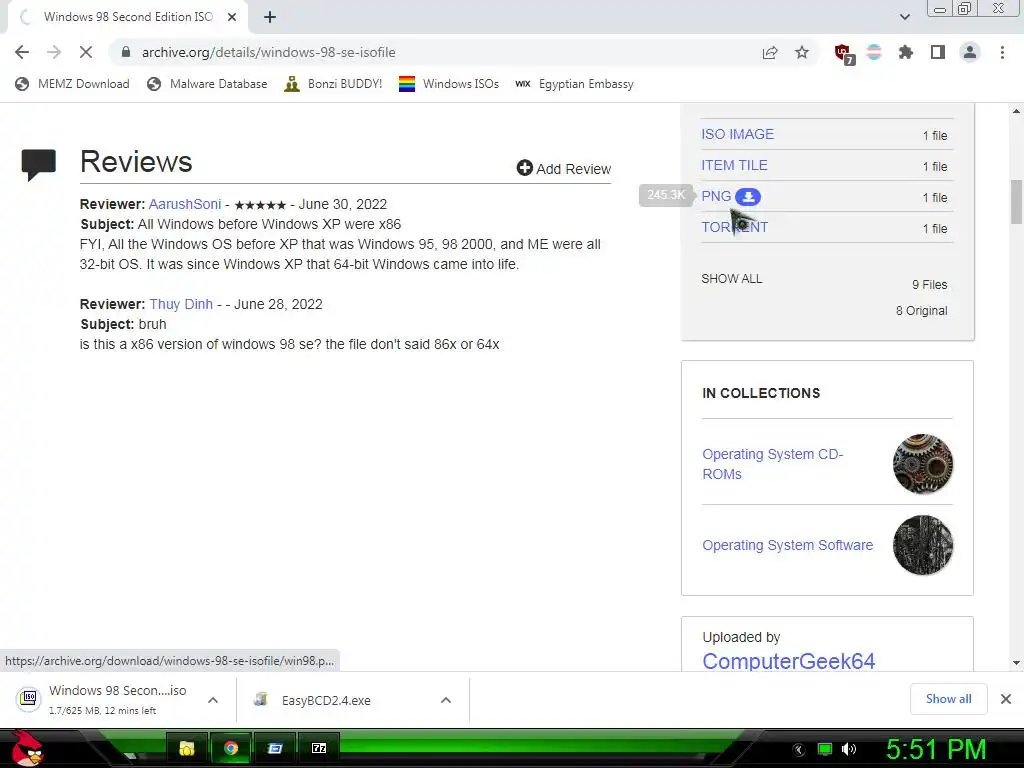Viewport: 1024px width, 768px height.
Task: Open File Explorer from the taskbar
Action: tap(187, 748)
